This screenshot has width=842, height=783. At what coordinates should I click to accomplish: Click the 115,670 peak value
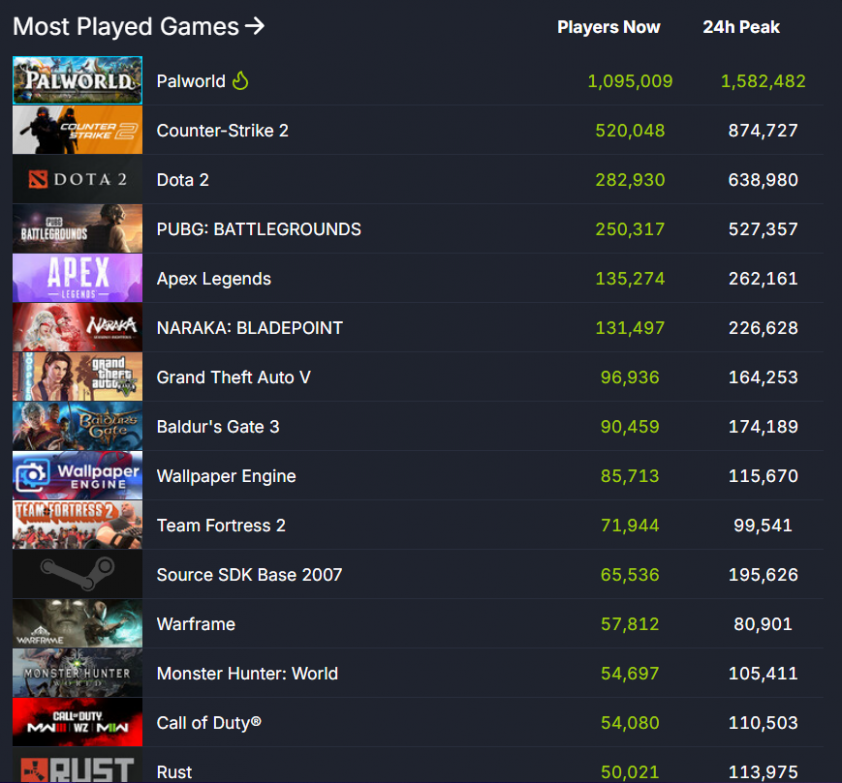click(x=763, y=476)
